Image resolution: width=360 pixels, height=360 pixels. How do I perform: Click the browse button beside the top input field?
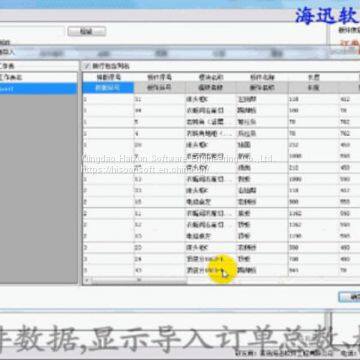[87, 32]
